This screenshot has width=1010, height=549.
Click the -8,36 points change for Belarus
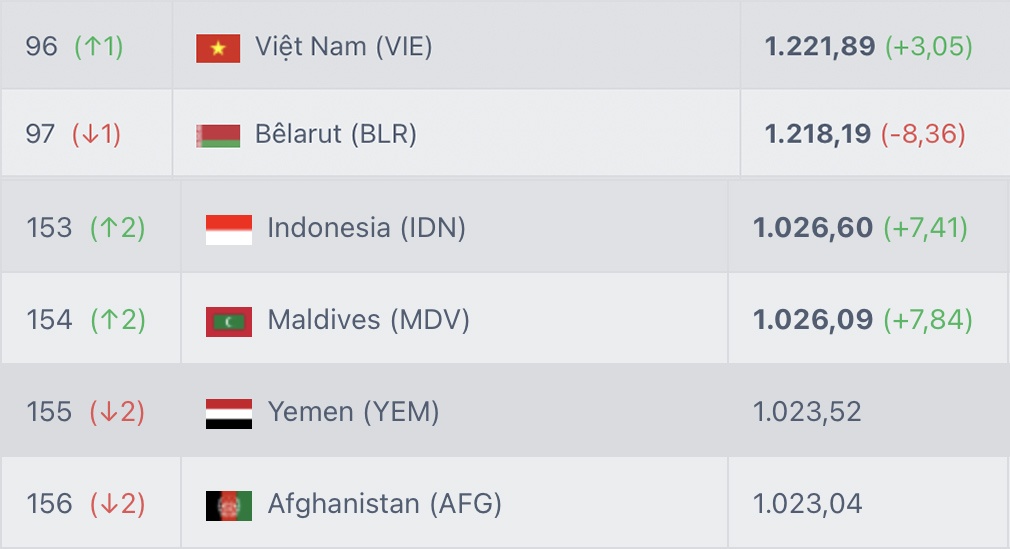922,134
